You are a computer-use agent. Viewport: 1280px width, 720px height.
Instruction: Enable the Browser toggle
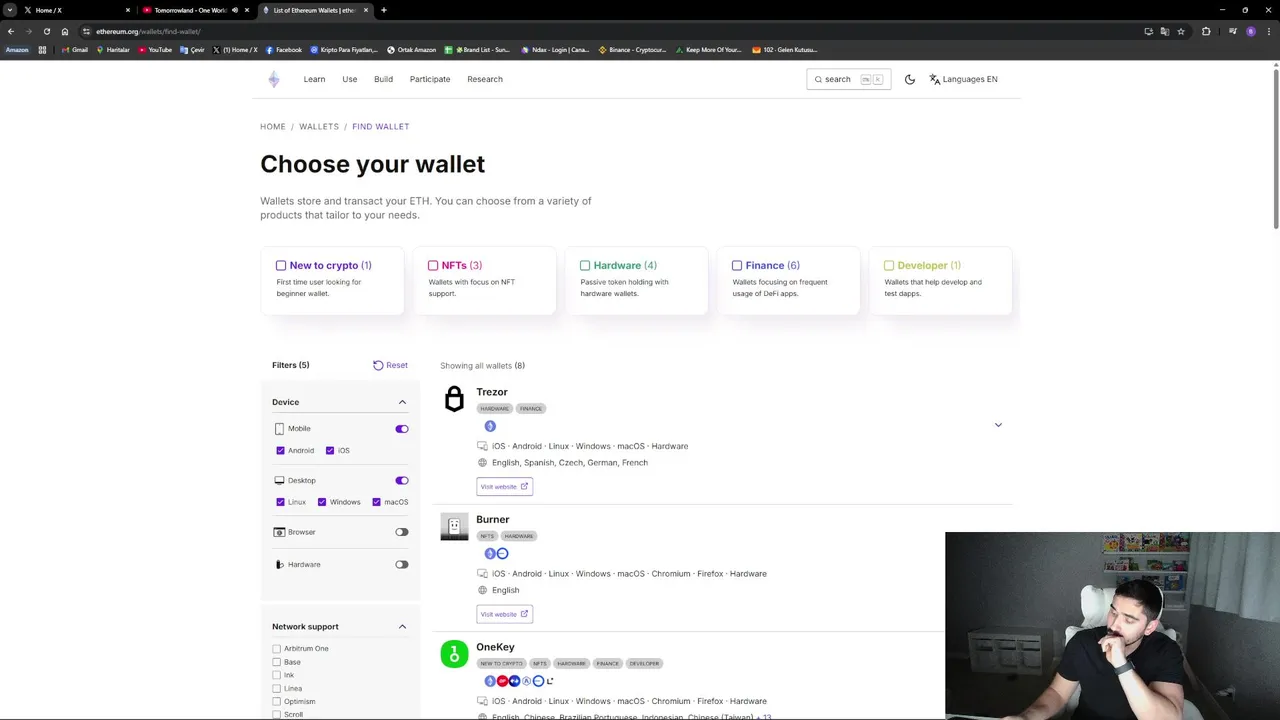click(402, 532)
